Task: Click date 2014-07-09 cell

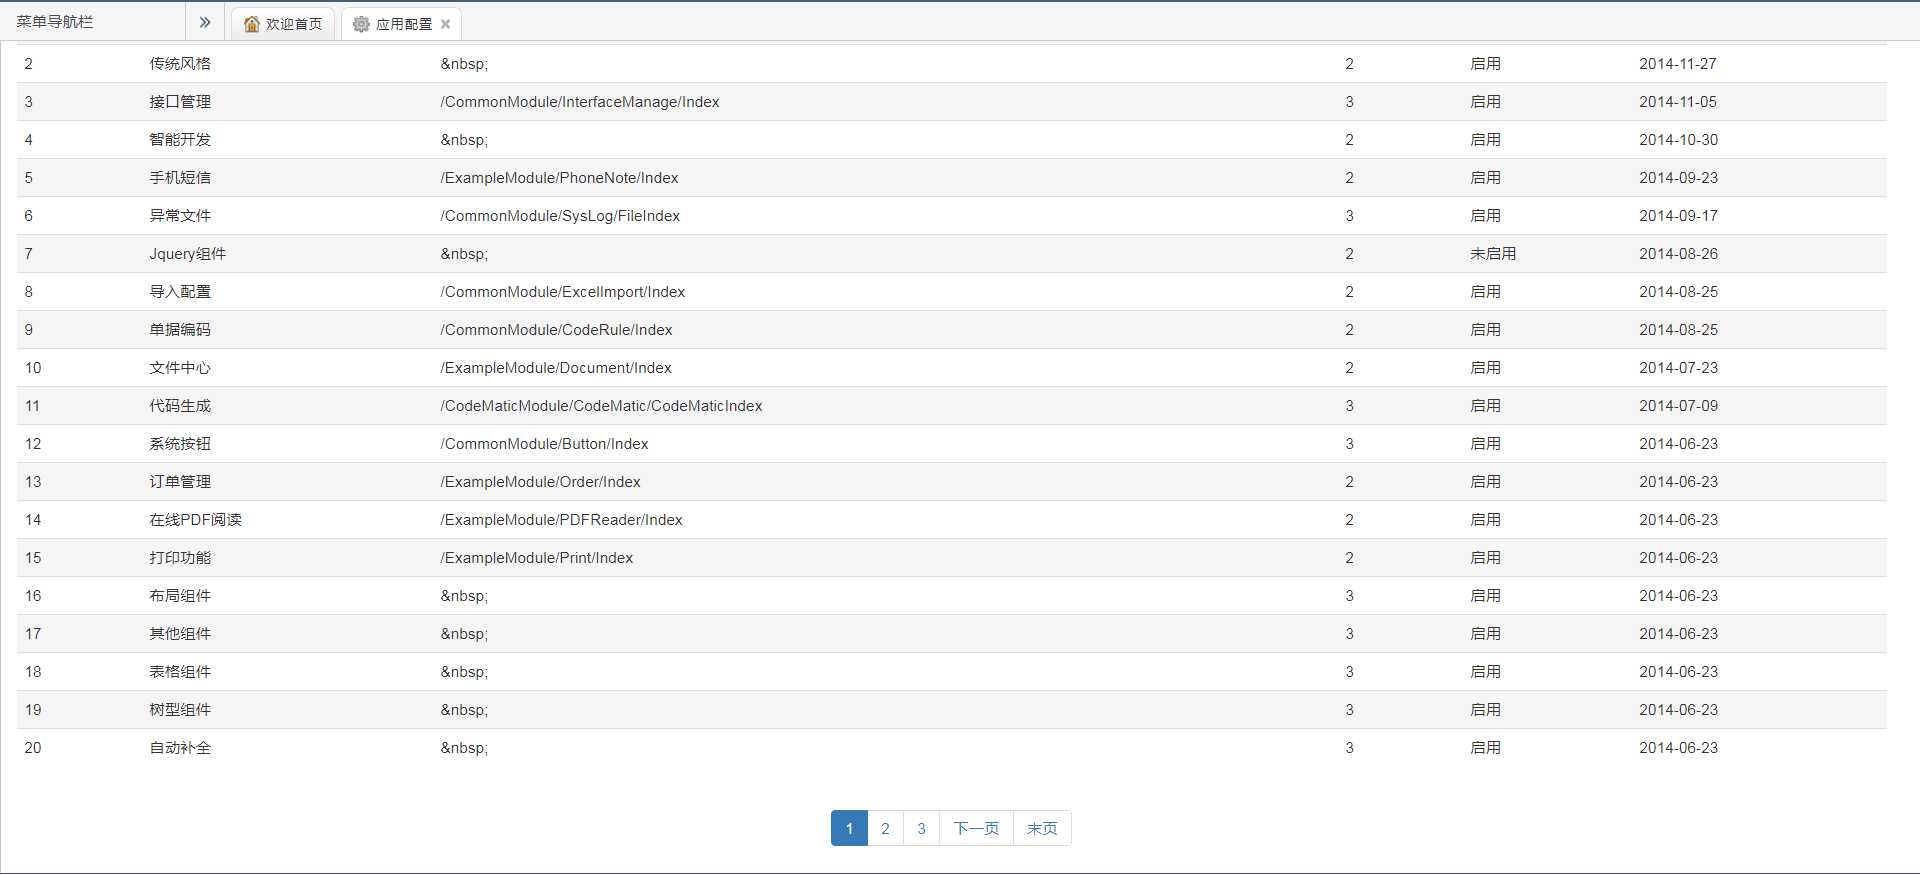Action: pos(1678,406)
